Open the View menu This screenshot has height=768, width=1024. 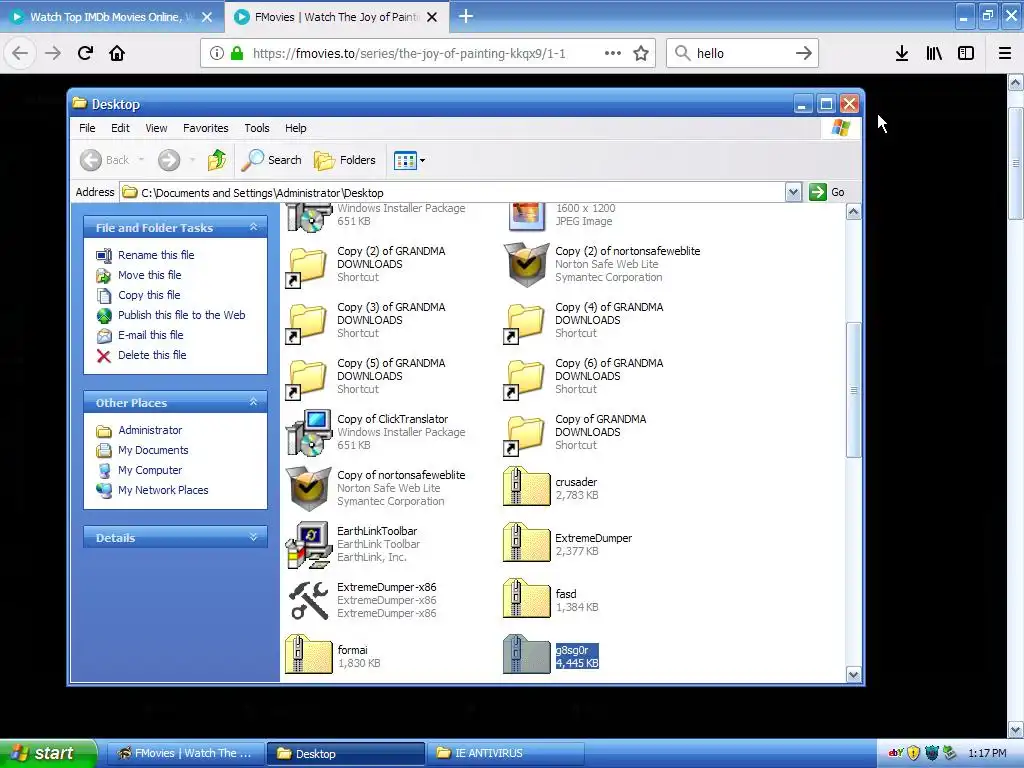(x=156, y=128)
